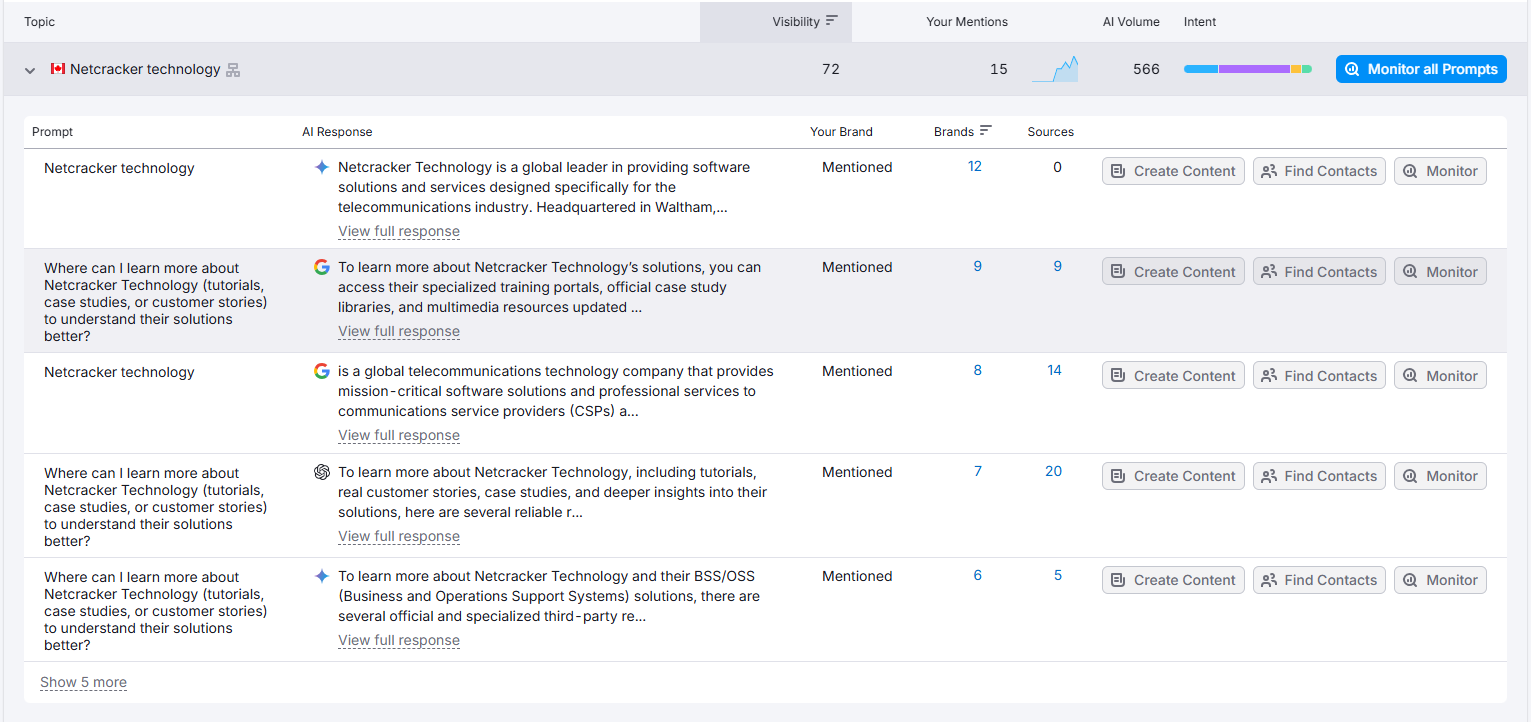
Task: Open the 9 sources count link
Action: pyautogui.click(x=1058, y=266)
